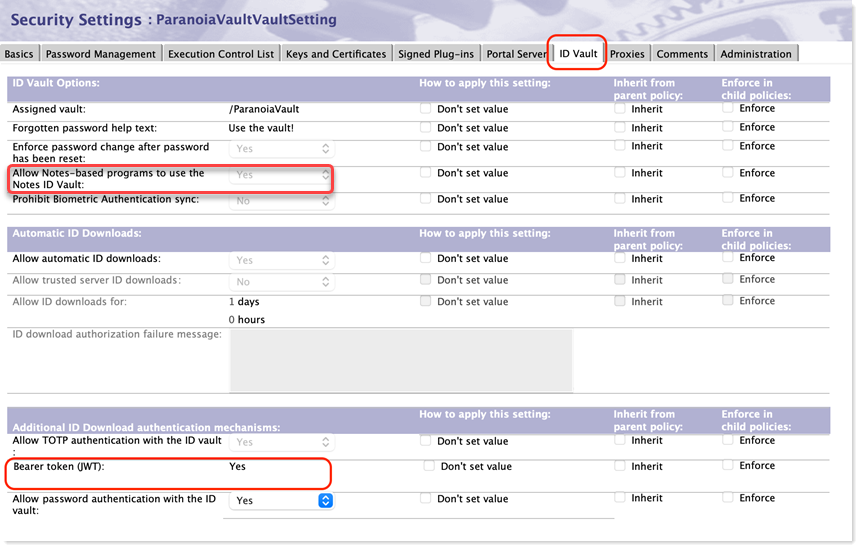
Task: Click the ID download authorization failure message field
Action: click(401, 360)
